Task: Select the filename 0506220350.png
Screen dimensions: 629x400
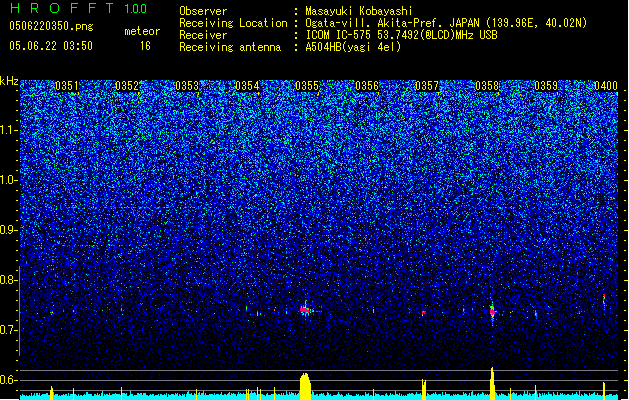Action: (x=51, y=26)
